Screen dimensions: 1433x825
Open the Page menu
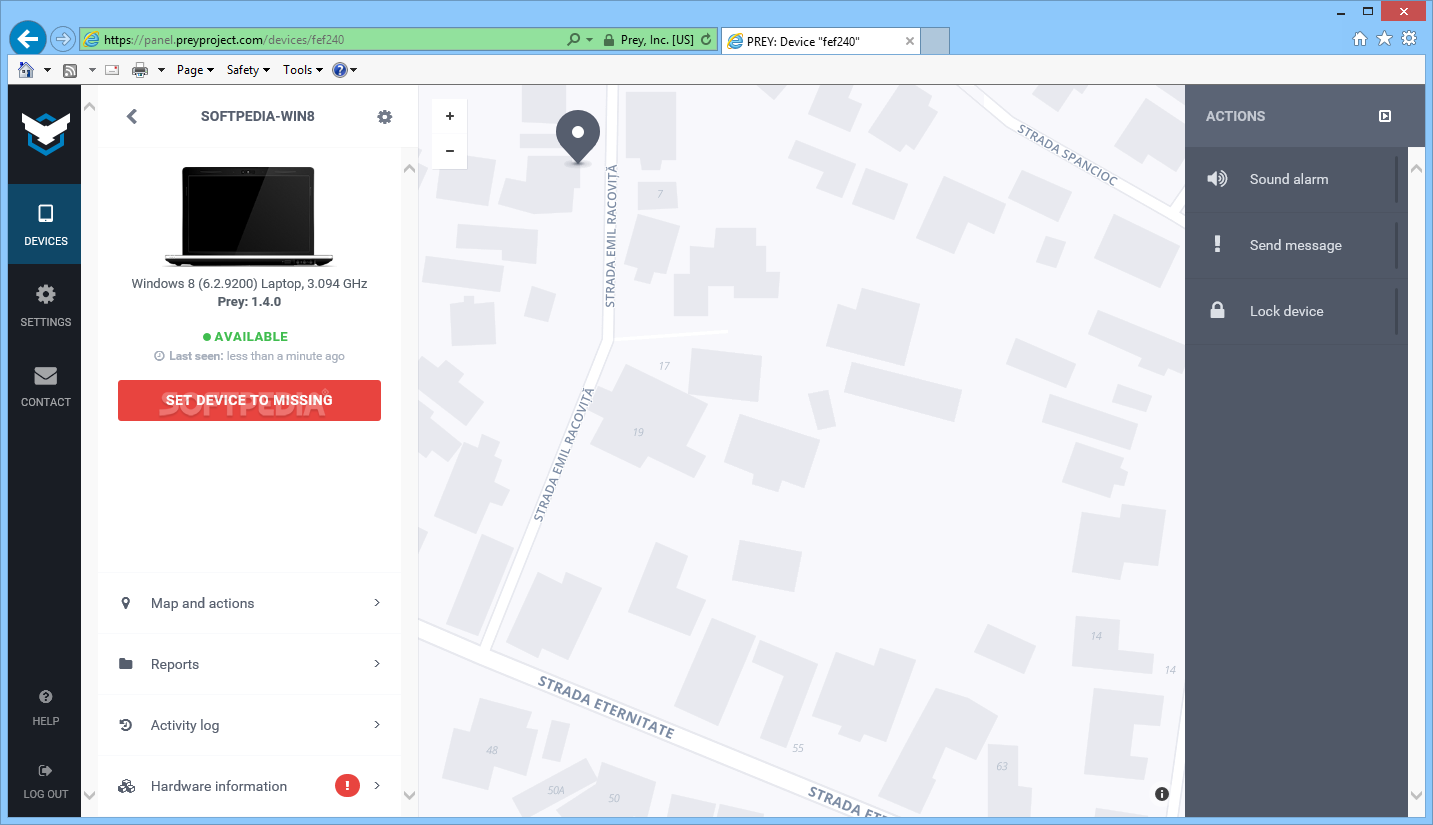[x=195, y=70]
